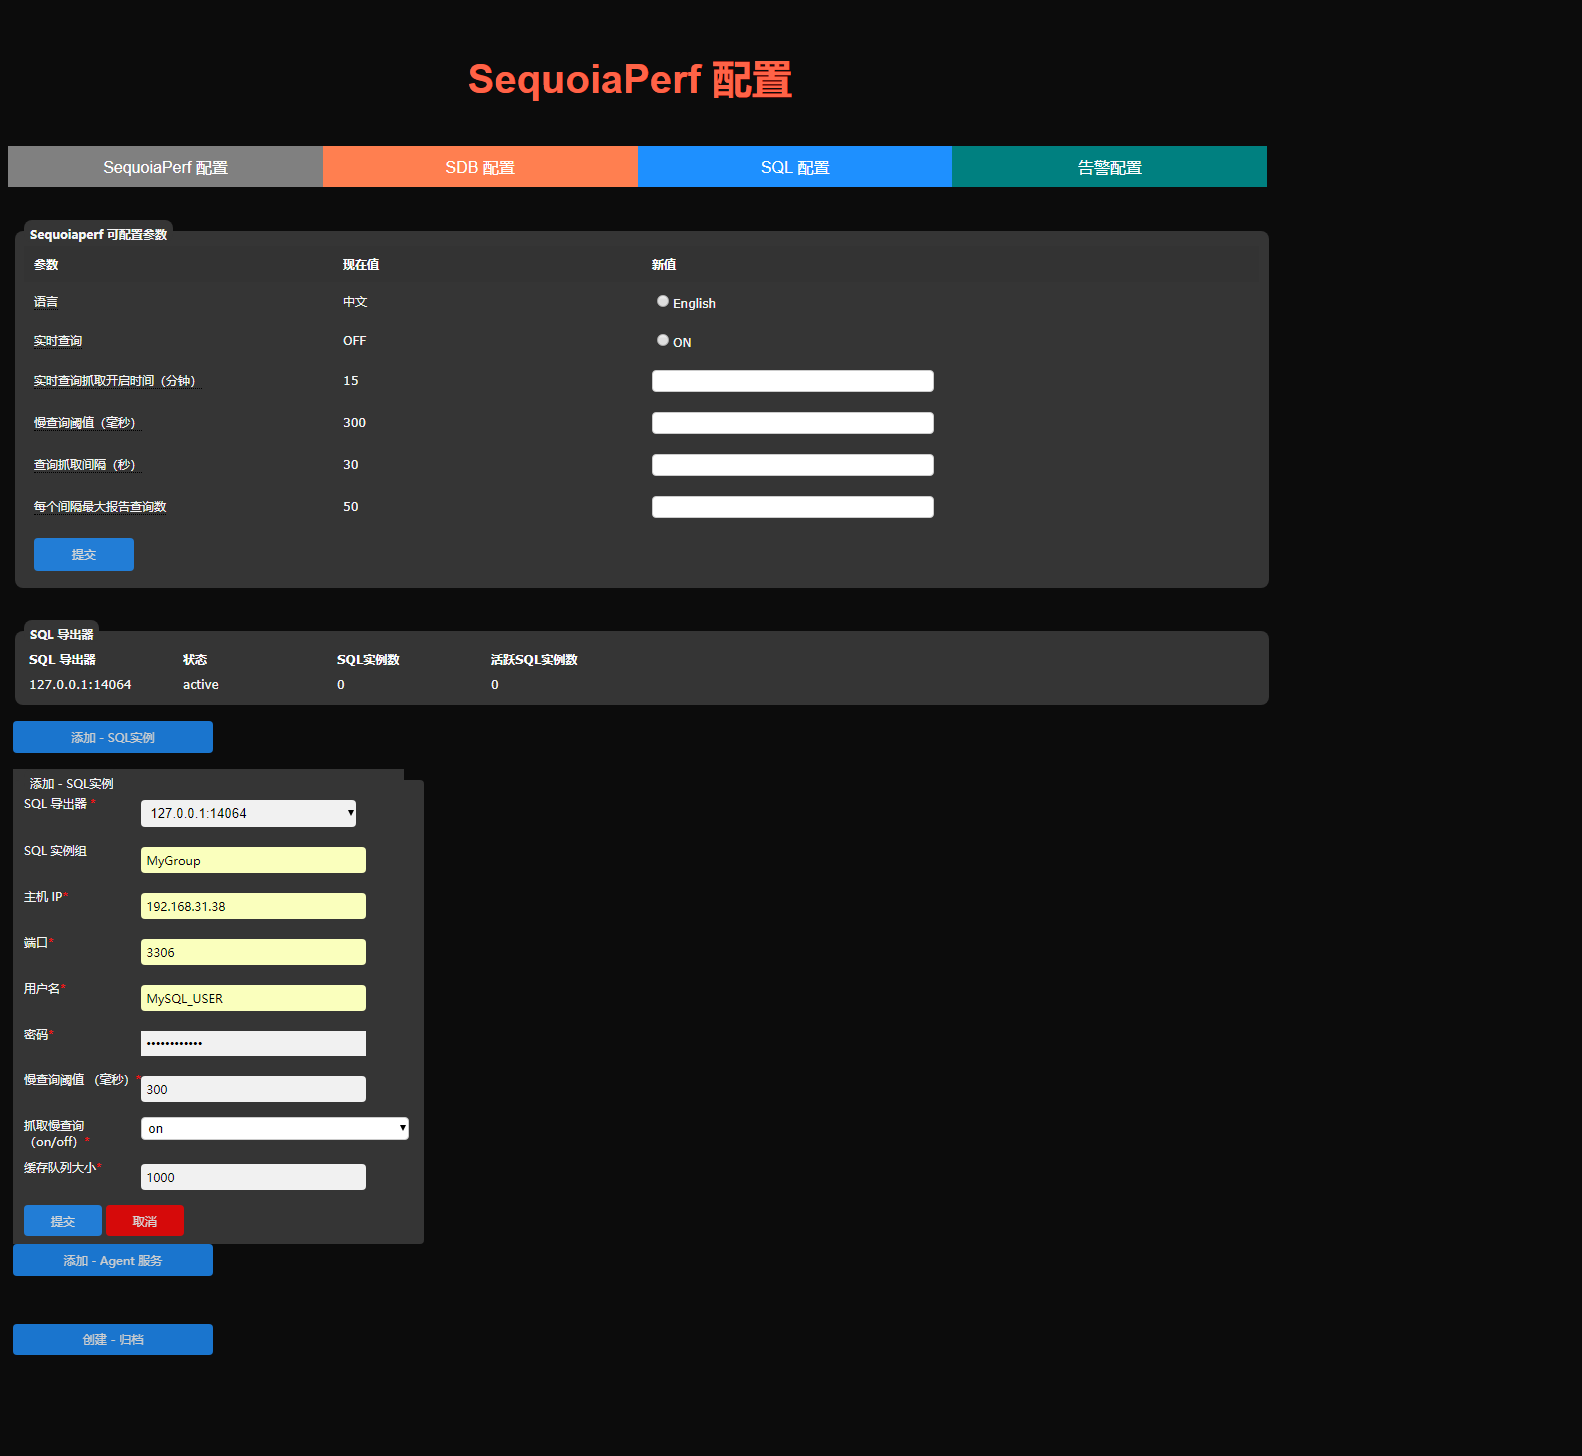Open the SQL 配置 tab
Screen dimensions: 1582x1456
(x=794, y=167)
